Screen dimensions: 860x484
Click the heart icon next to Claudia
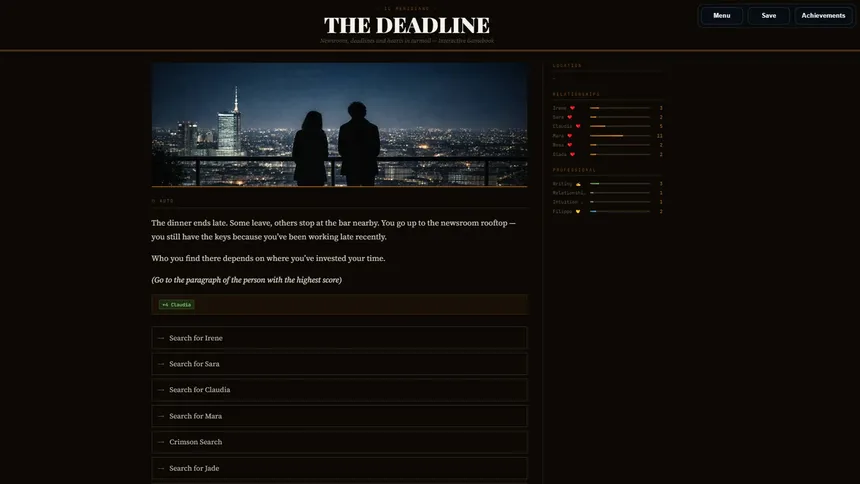pyautogui.click(x=578, y=127)
